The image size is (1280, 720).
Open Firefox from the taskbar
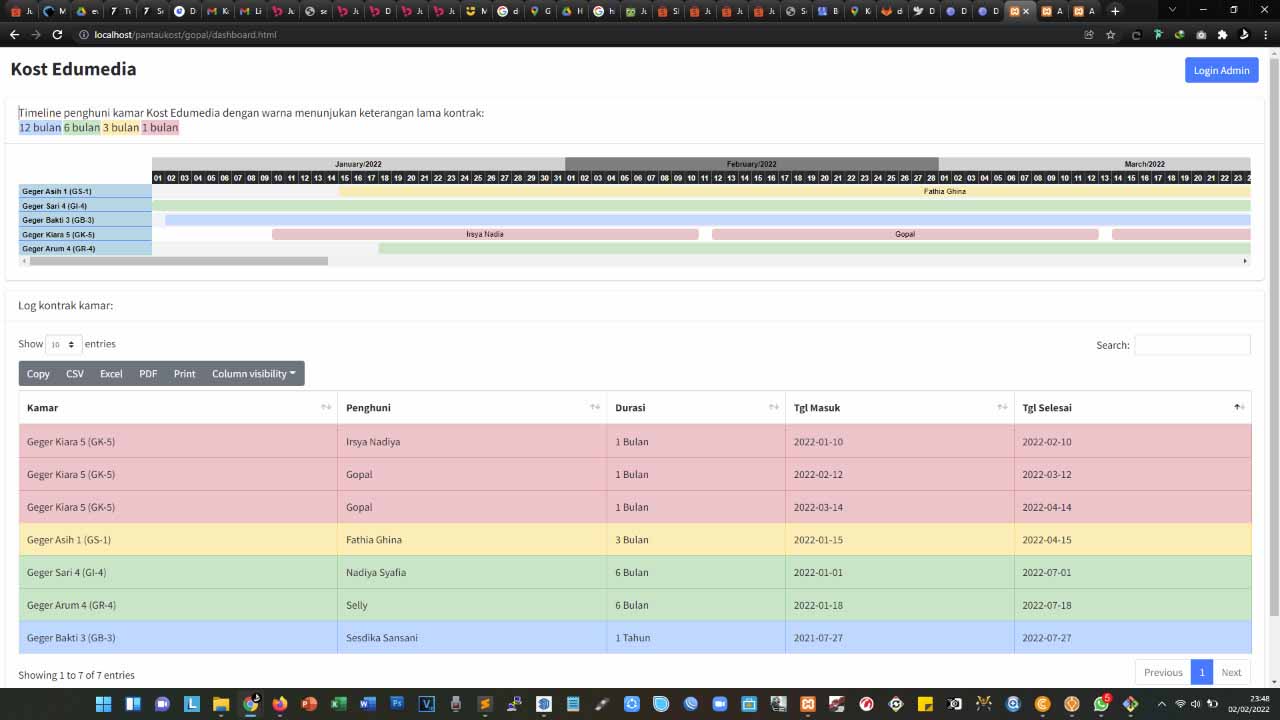[279, 704]
